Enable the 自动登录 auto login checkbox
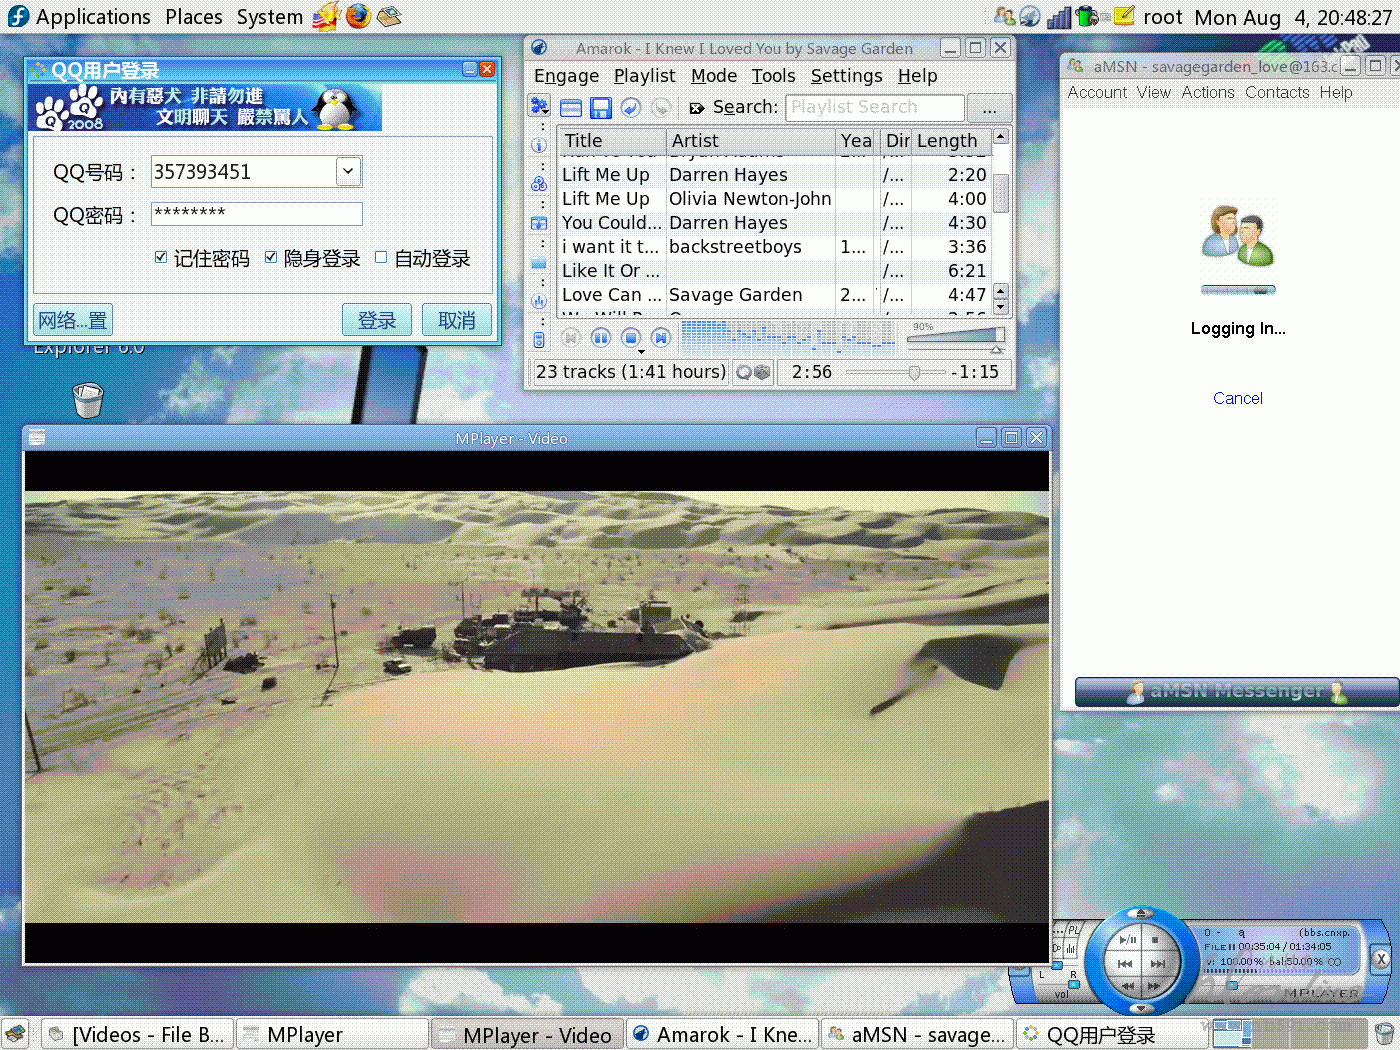The image size is (1400, 1050). (381, 258)
